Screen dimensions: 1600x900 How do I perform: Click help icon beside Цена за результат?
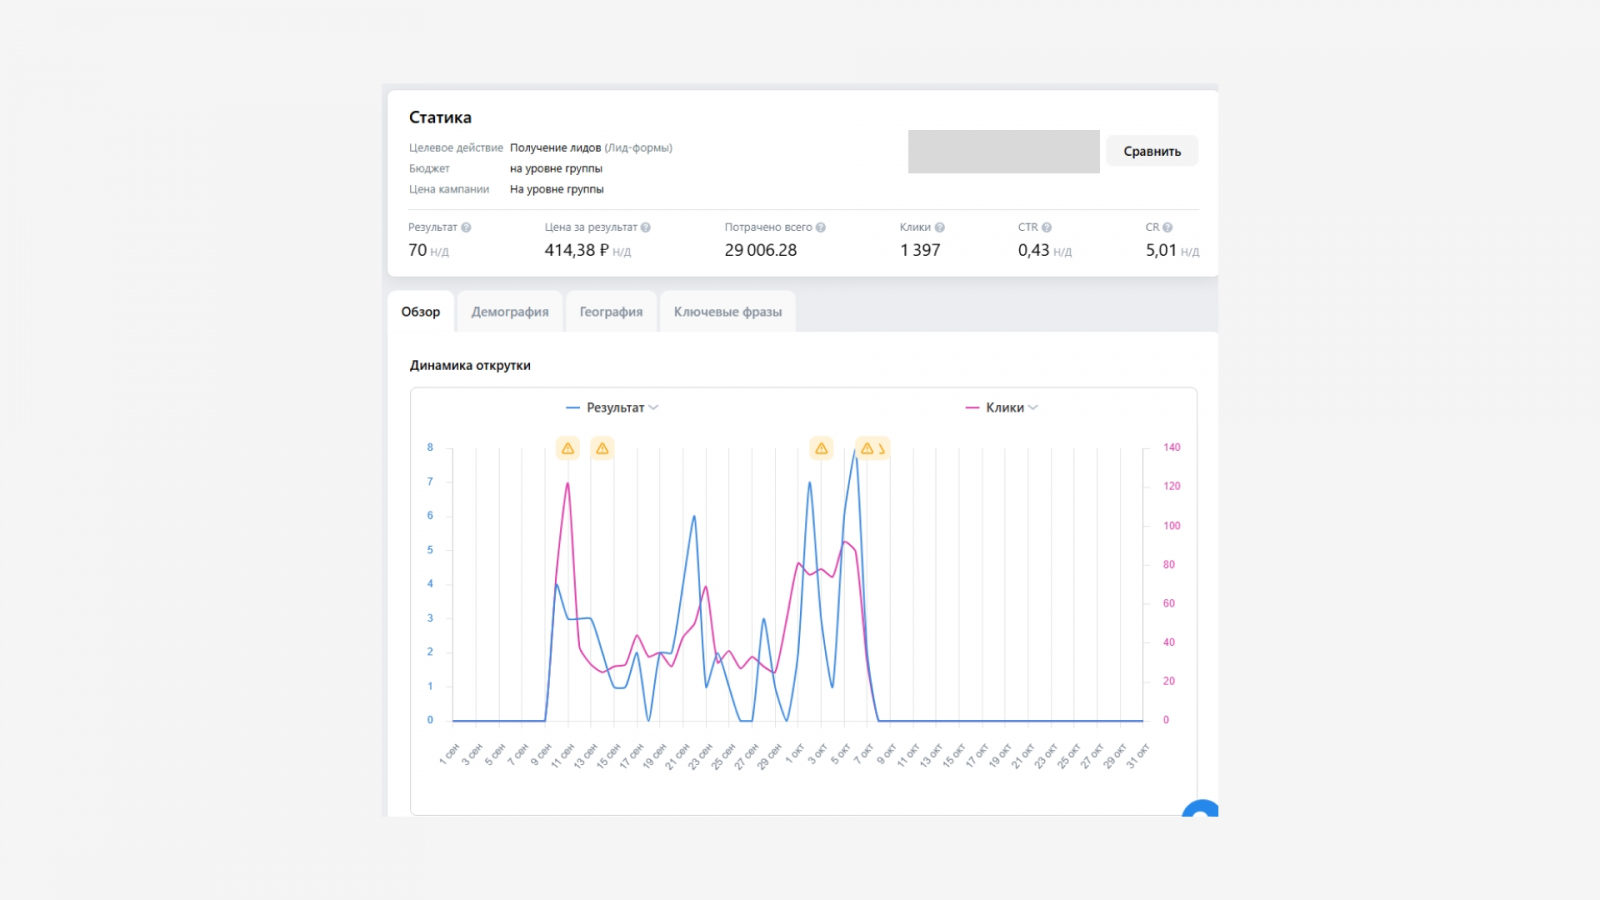click(646, 228)
